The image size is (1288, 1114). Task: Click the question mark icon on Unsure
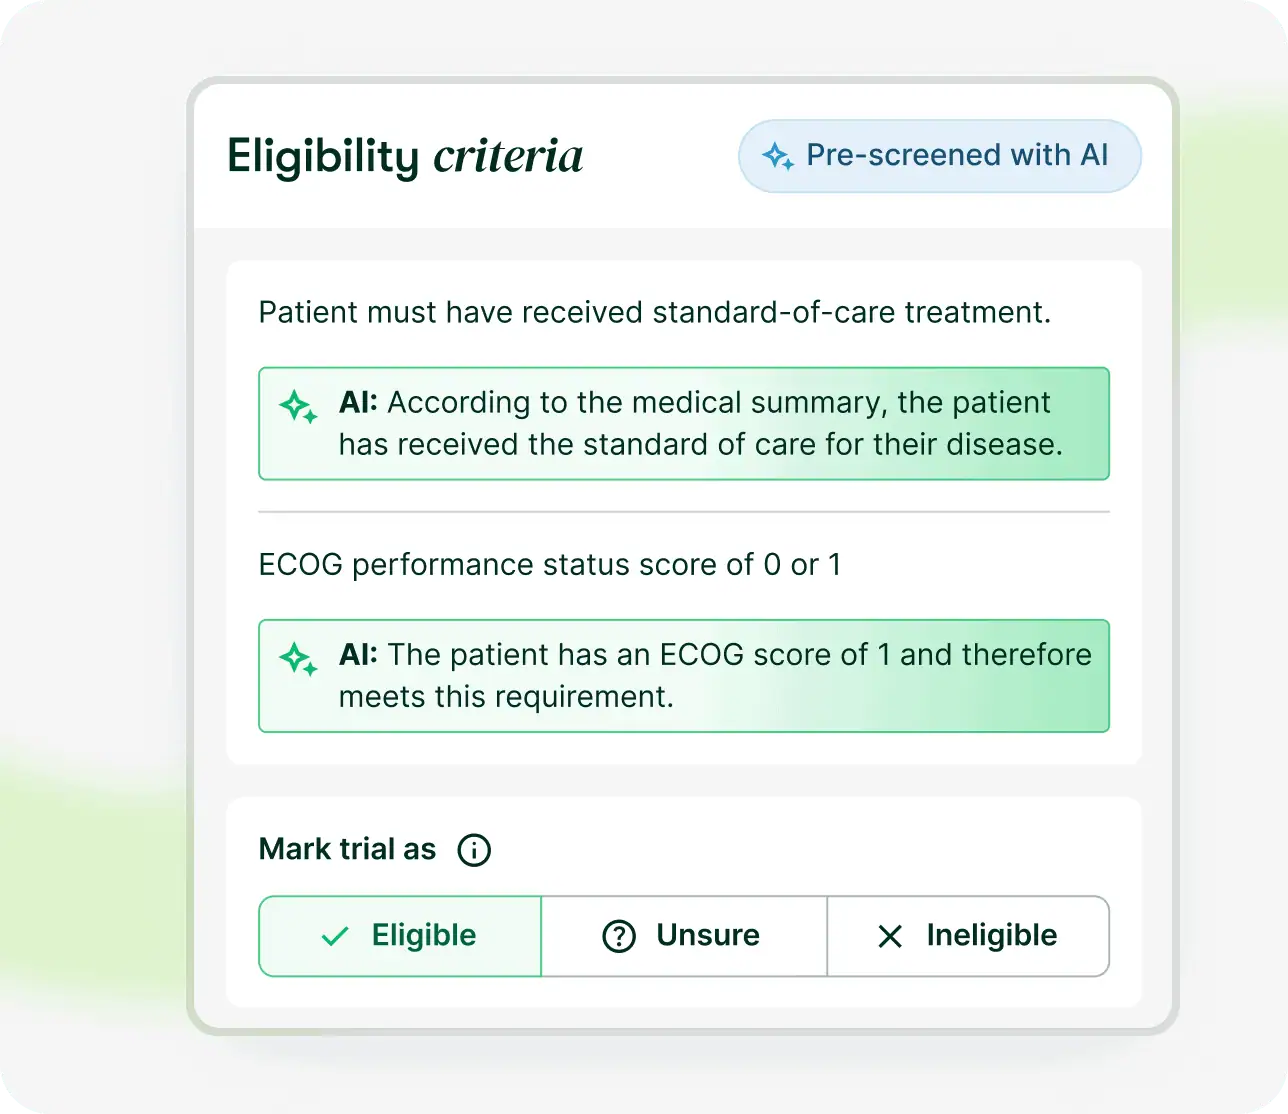pos(619,936)
